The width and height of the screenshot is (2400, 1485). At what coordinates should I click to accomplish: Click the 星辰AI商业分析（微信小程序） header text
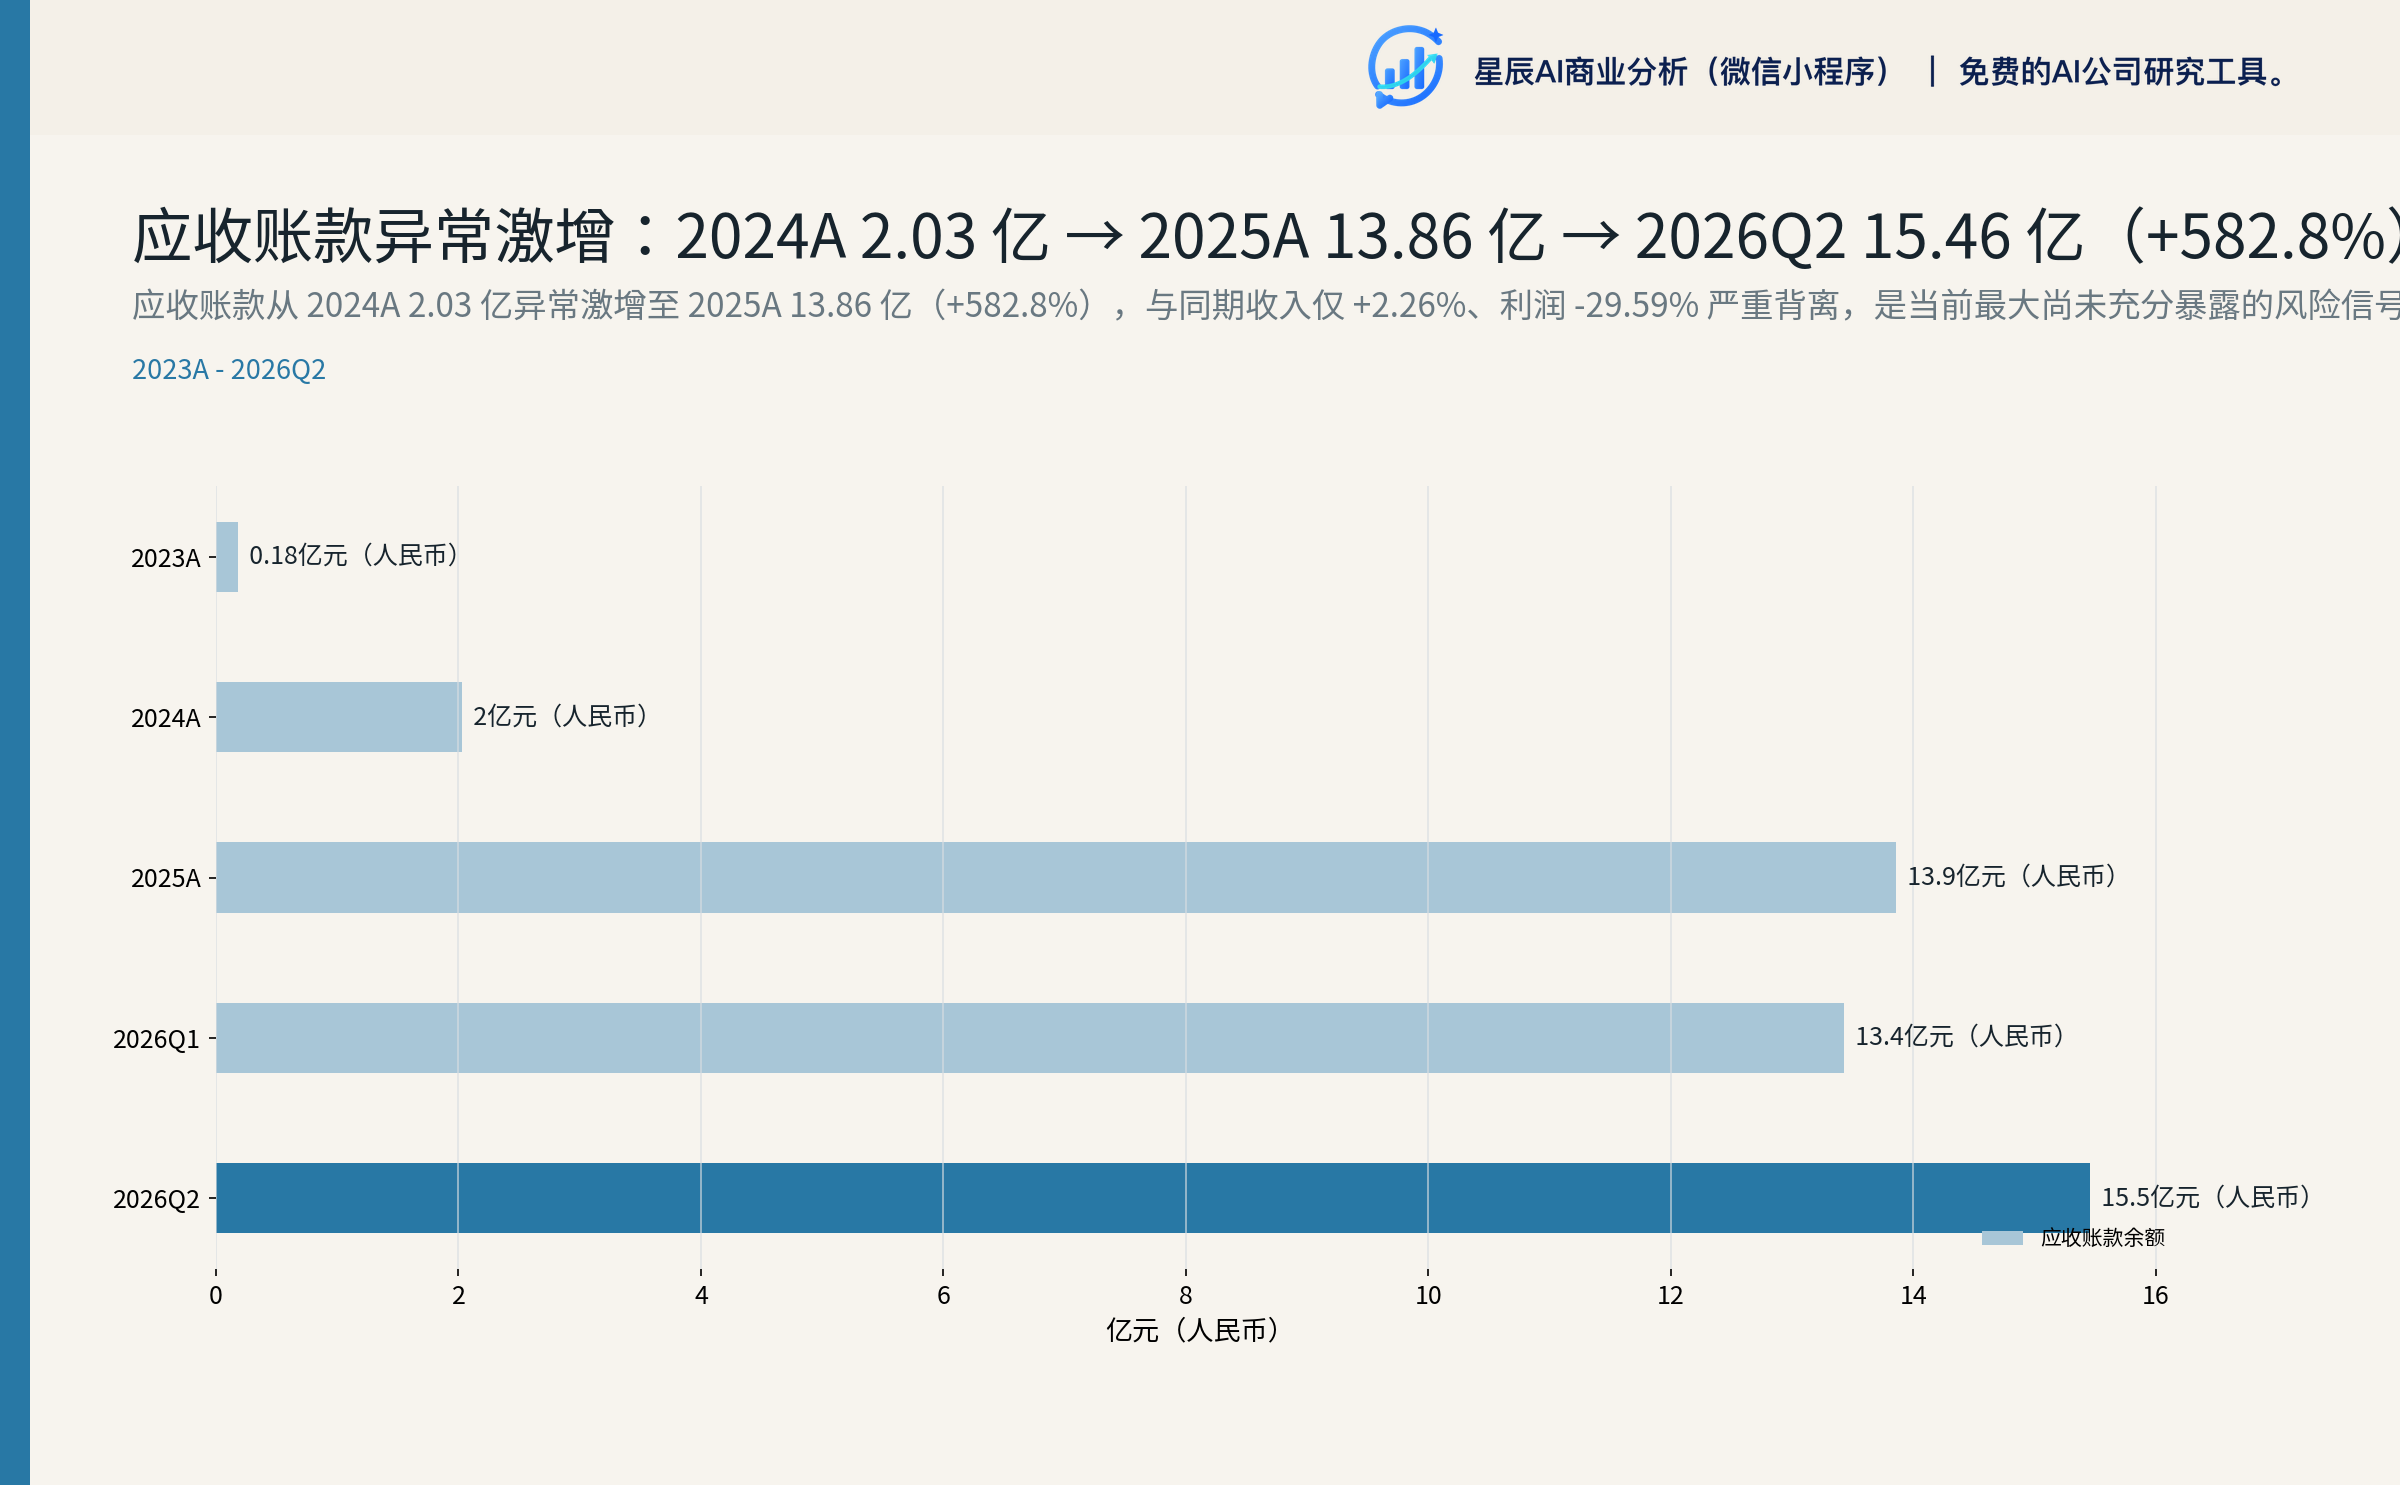pos(1683,72)
